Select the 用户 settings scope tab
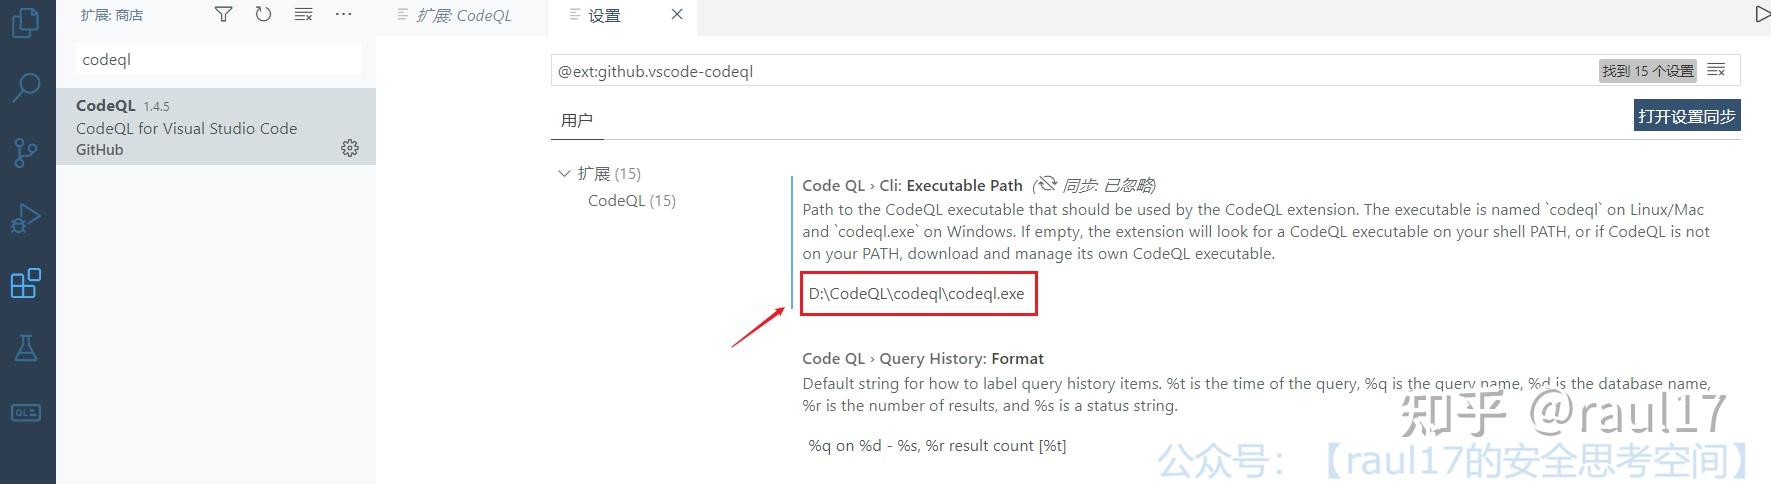Viewport: 1771px width, 484px height. pyautogui.click(x=576, y=121)
